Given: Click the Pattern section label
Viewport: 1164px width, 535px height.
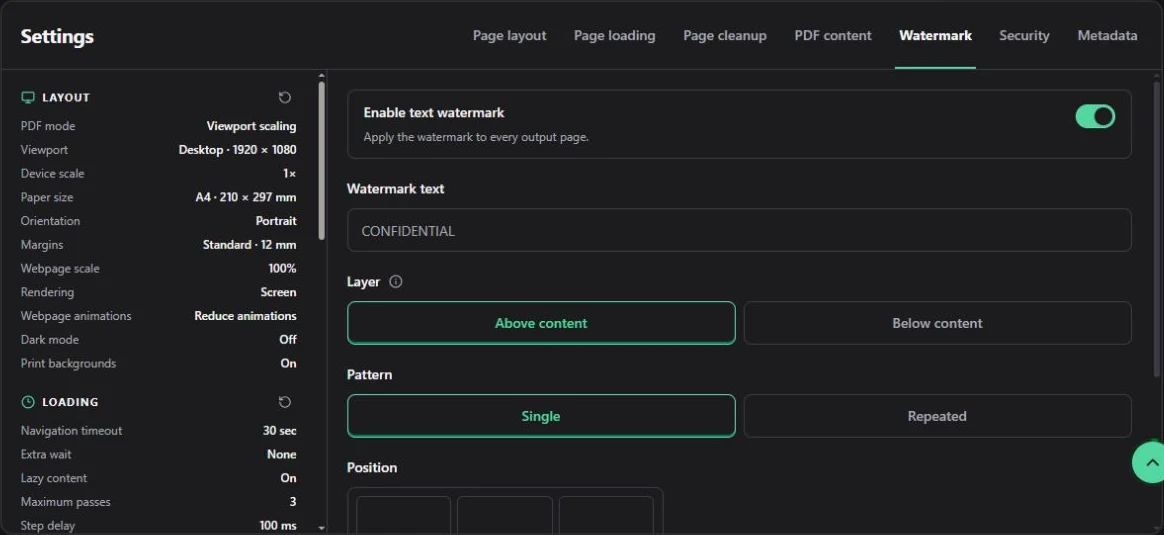Looking at the screenshot, I should click(x=370, y=375).
